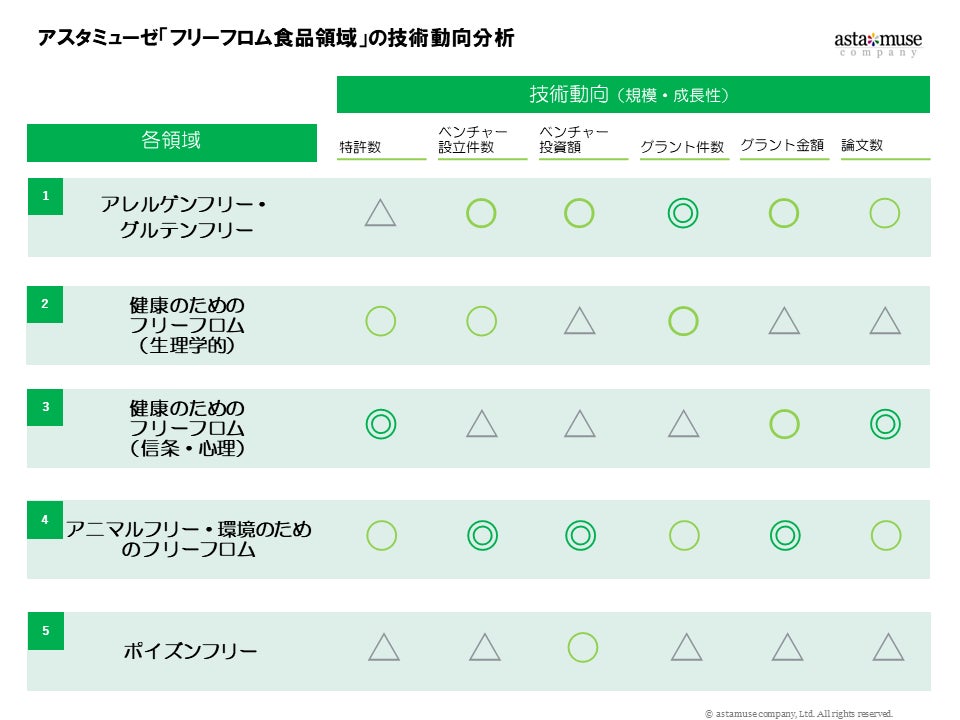Click the circle under ベンチャー投資額 in ポイズンフリー row
Image resolution: width=960 pixels, height=720 pixels.
tap(582, 647)
